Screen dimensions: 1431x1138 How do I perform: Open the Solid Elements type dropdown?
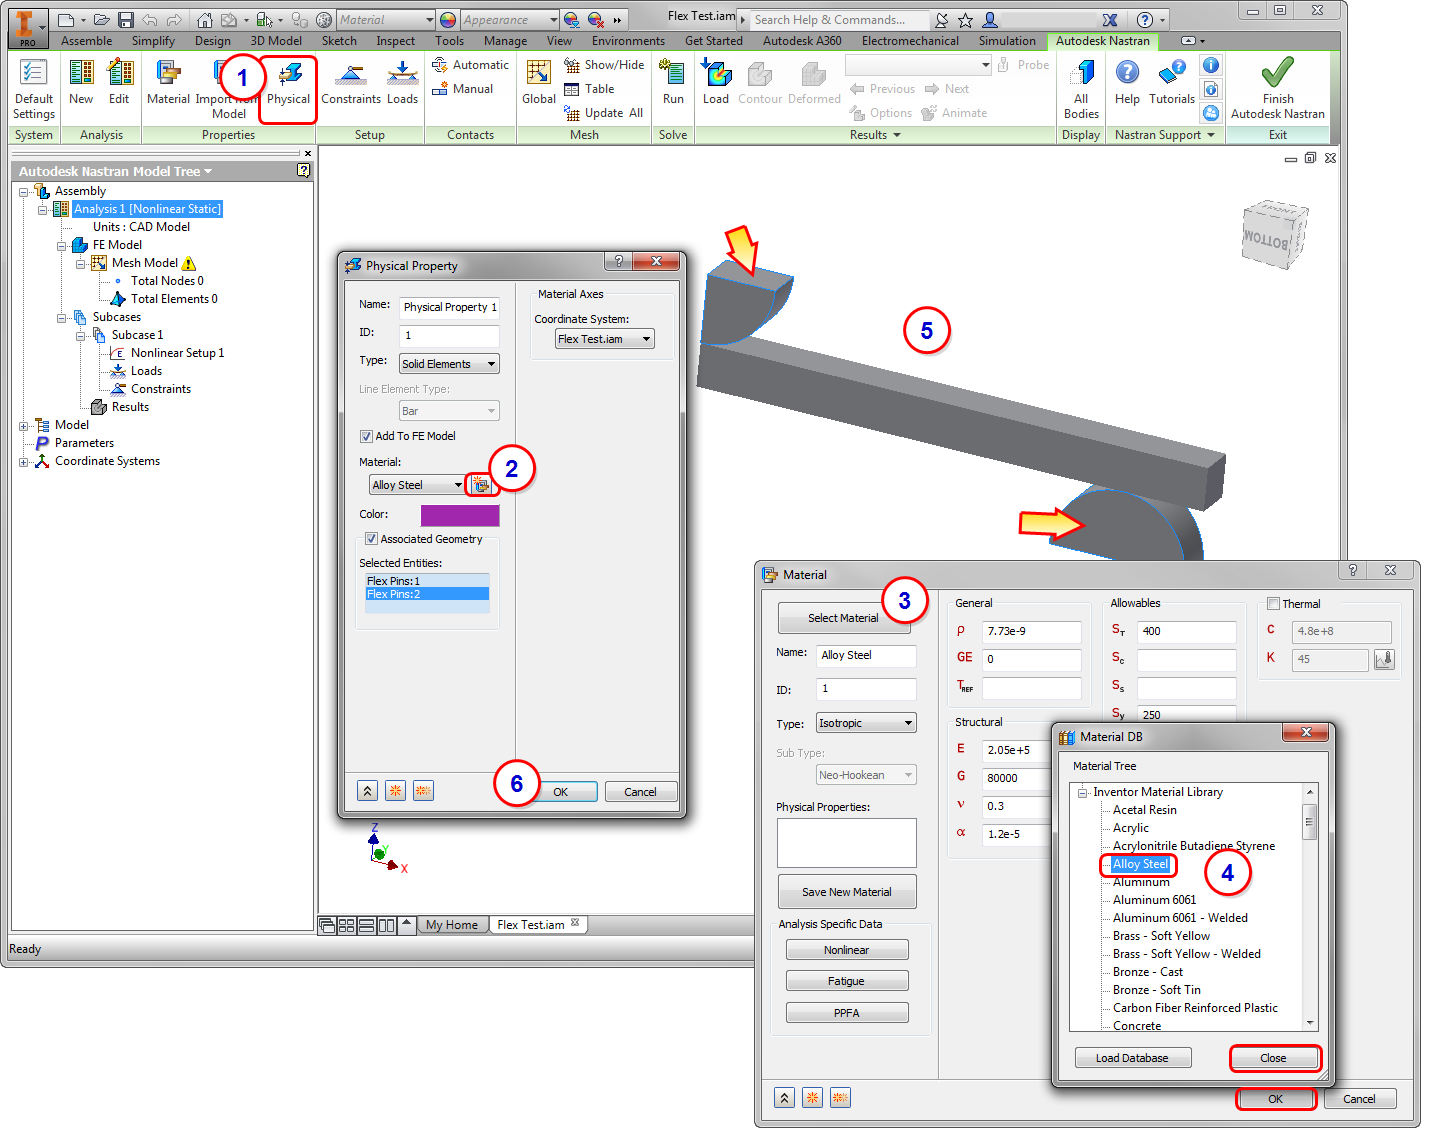[x=449, y=364]
